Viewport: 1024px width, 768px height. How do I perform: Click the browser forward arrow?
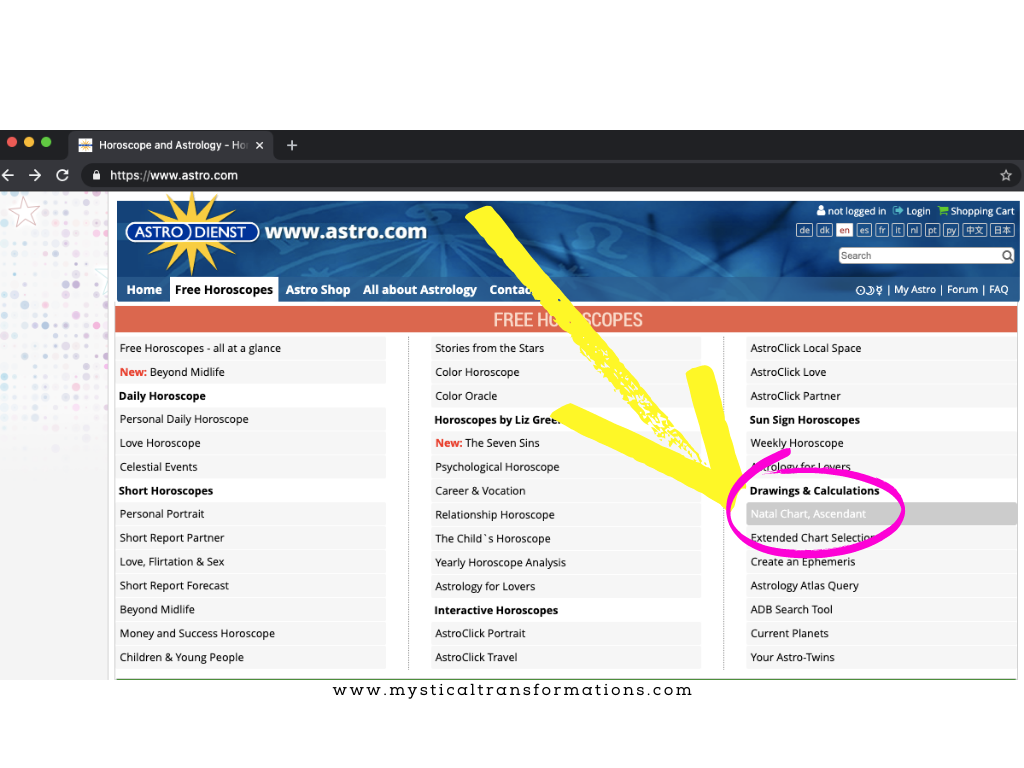(x=35, y=175)
